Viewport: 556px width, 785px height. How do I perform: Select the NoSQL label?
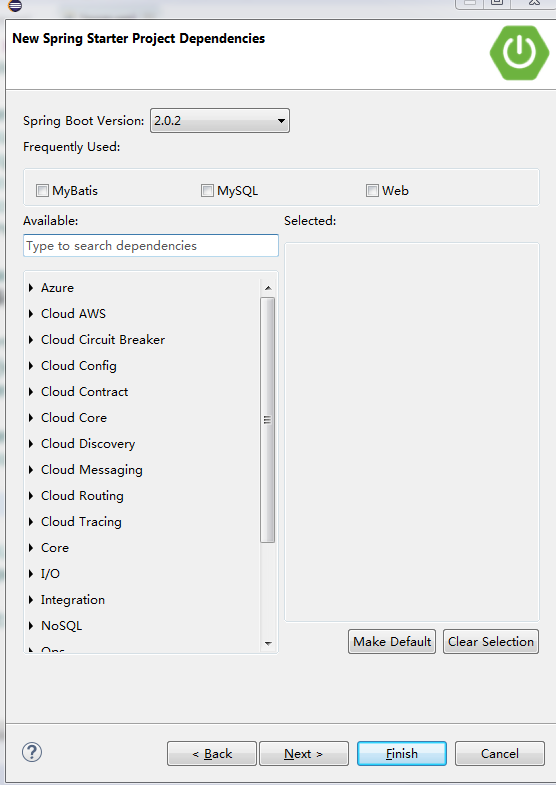[x=62, y=626]
